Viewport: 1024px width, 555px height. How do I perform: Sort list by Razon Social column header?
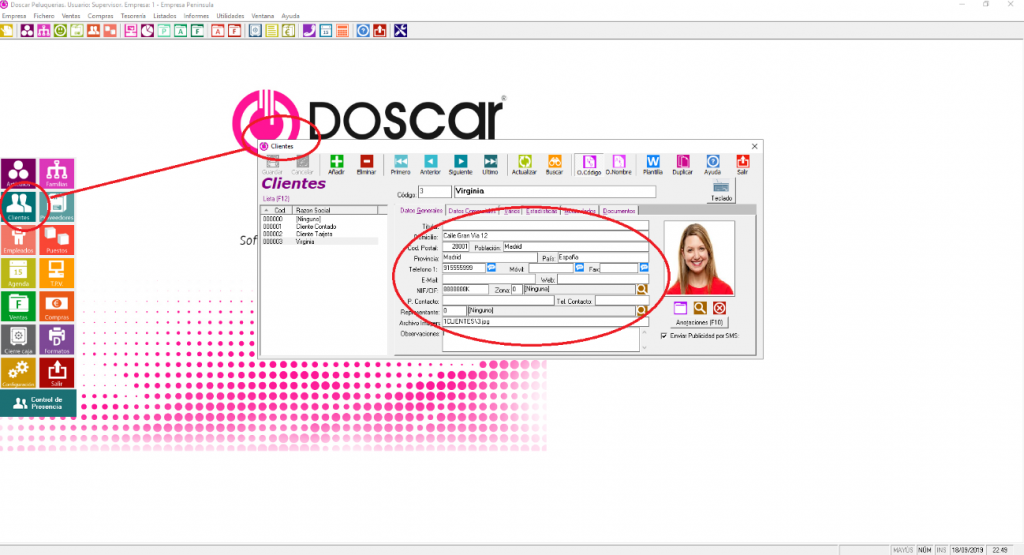tap(334, 210)
